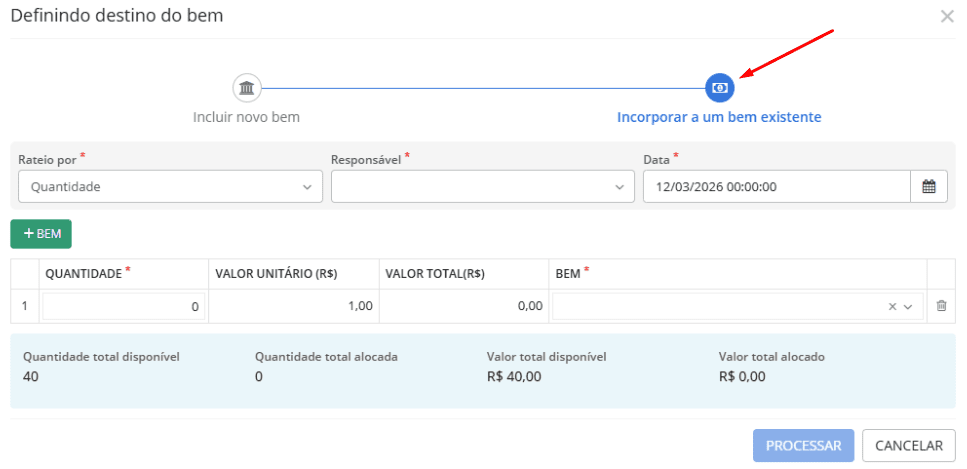
Task: Click the Valor Total cell showing 0,00
Action: (x=463, y=306)
